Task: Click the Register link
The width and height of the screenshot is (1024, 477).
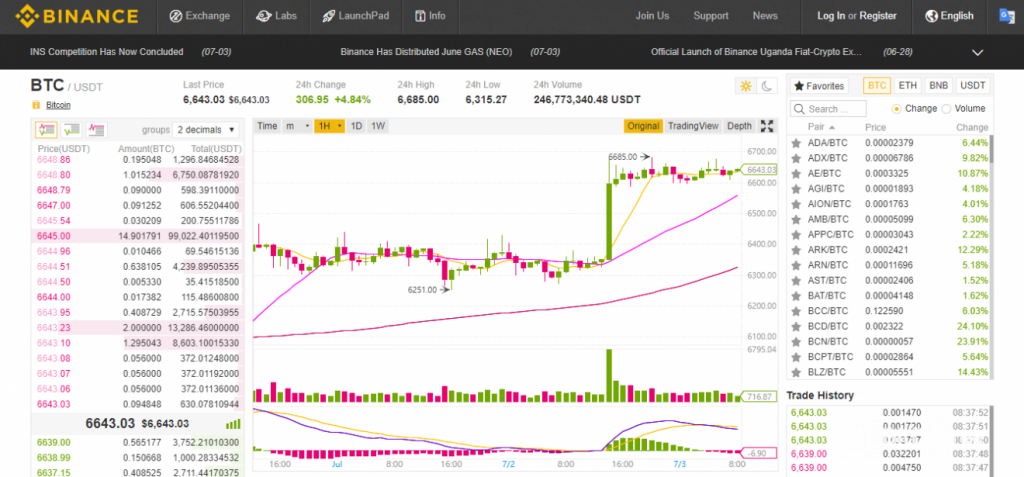Action: [x=878, y=16]
